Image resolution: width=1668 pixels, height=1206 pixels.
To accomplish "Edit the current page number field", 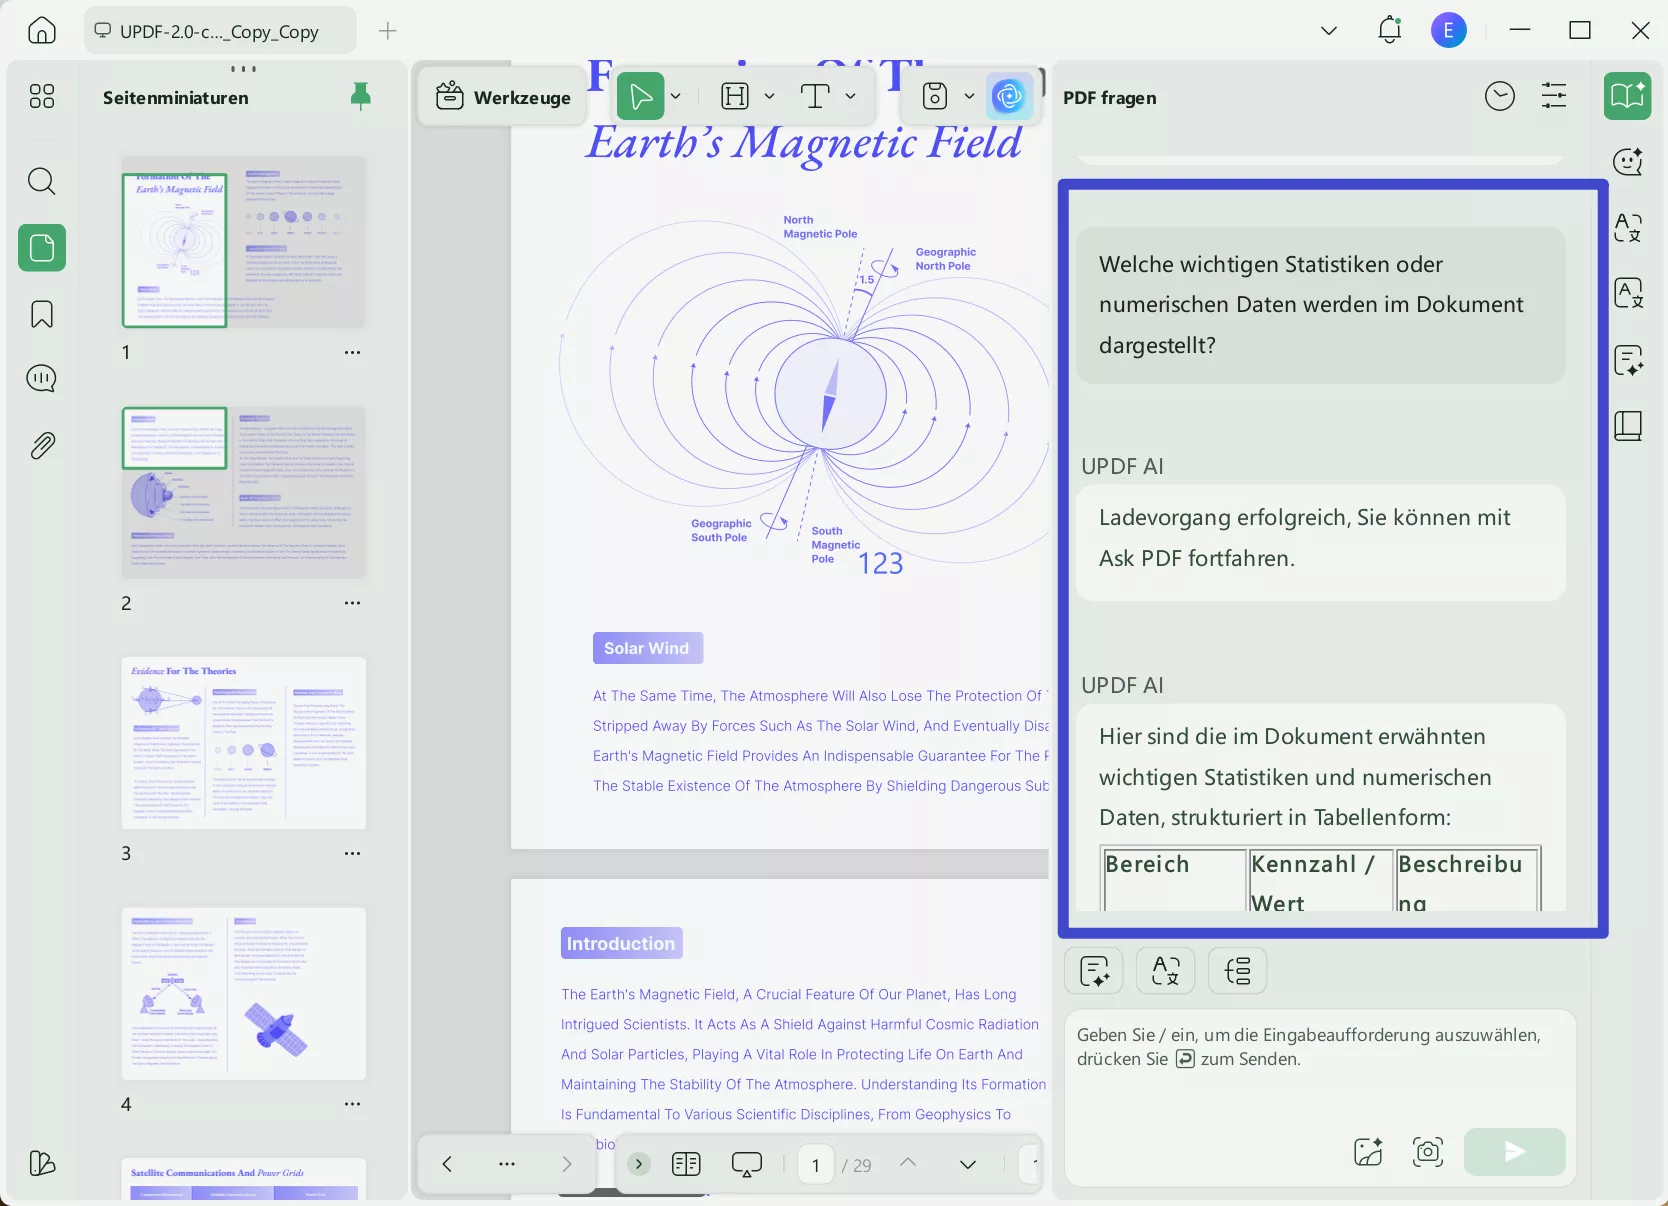I will [x=816, y=1165].
